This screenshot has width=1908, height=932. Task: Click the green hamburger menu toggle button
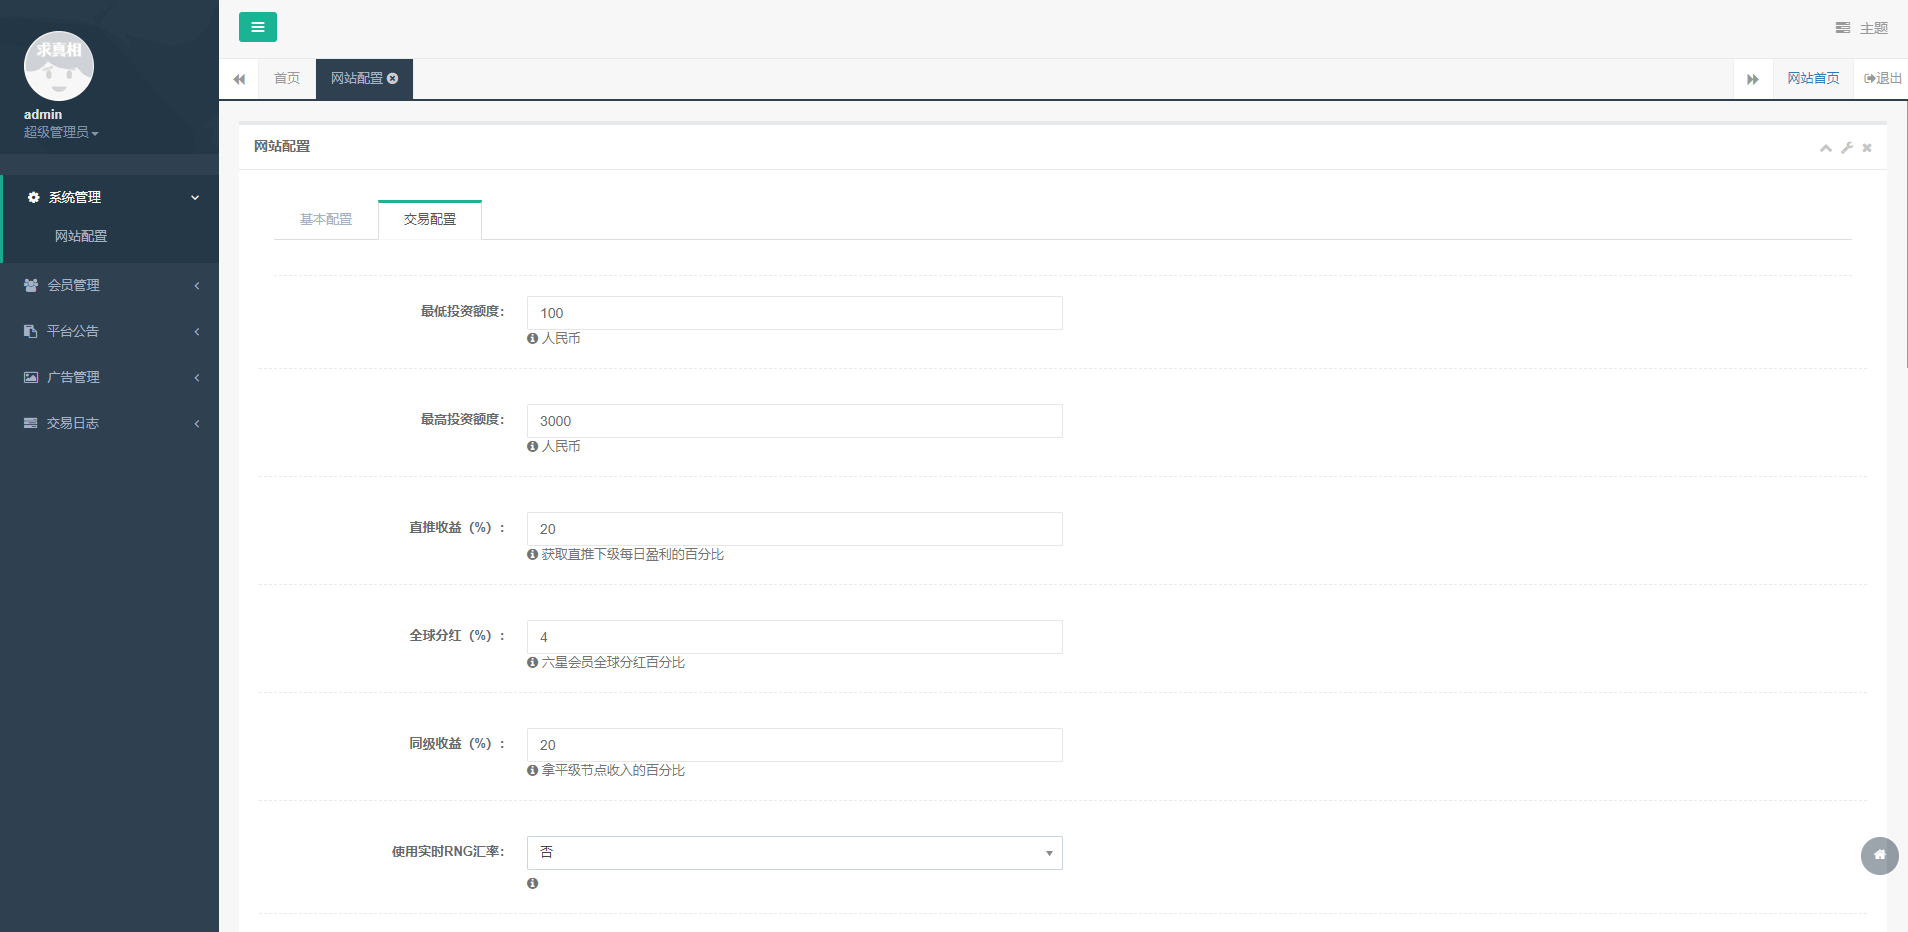click(x=257, y=27)
